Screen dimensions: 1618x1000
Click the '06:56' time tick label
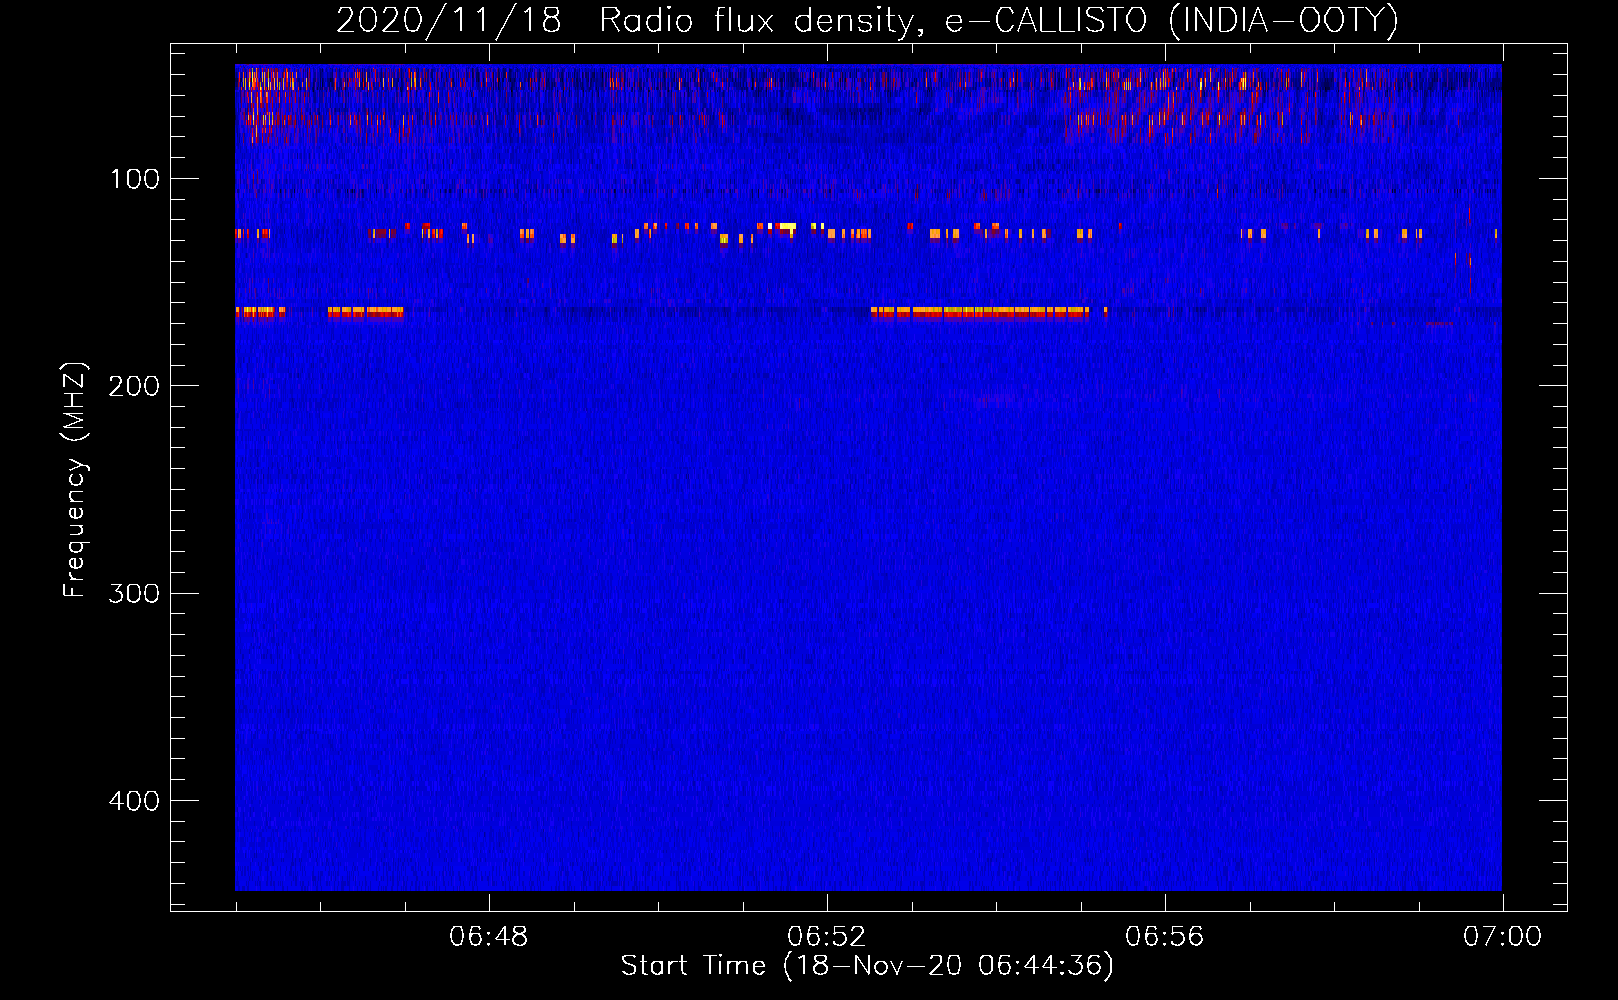click(1165, 937)
